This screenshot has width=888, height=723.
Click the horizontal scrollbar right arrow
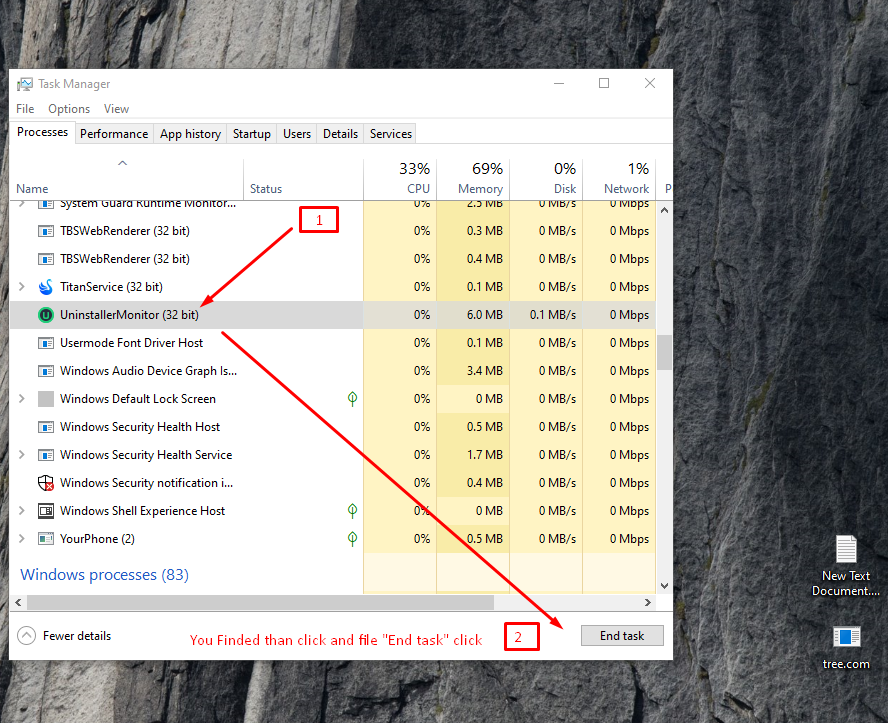point(648,602)
